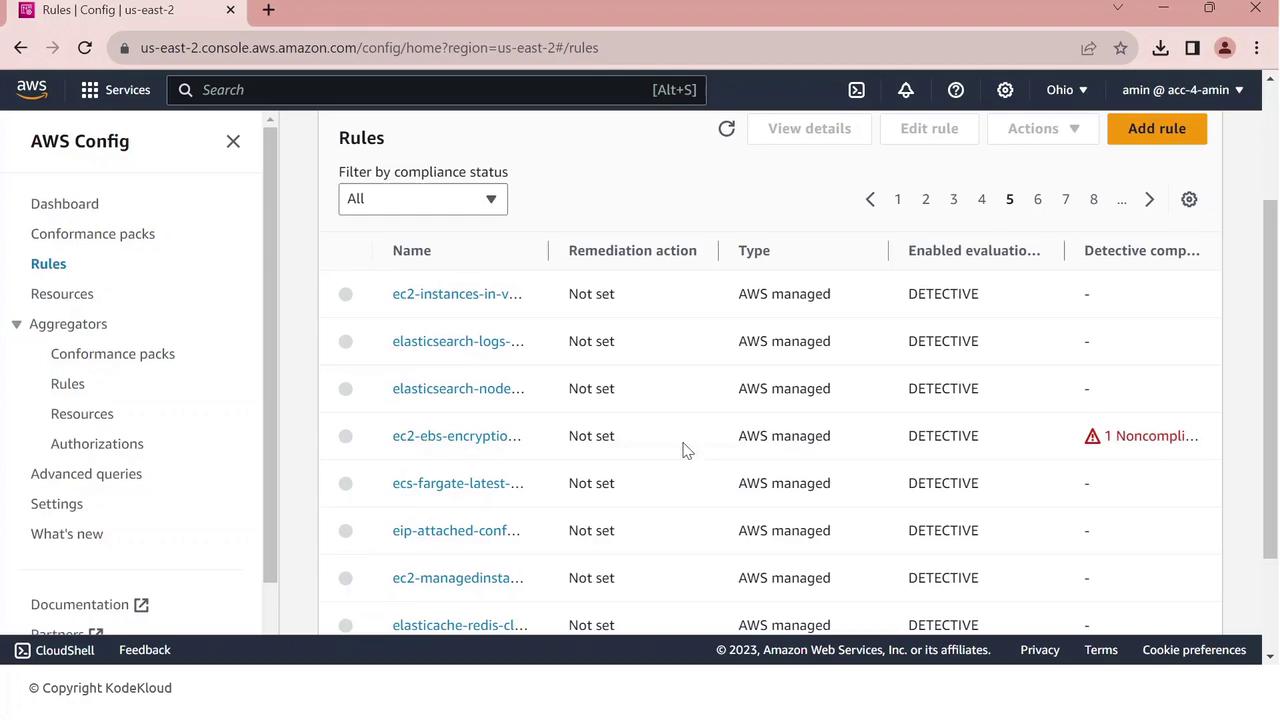The height and width of the screenshot is (720, 1280).
Task: Go to page 6 of the rules
Action: click(x=1038, y=199)
